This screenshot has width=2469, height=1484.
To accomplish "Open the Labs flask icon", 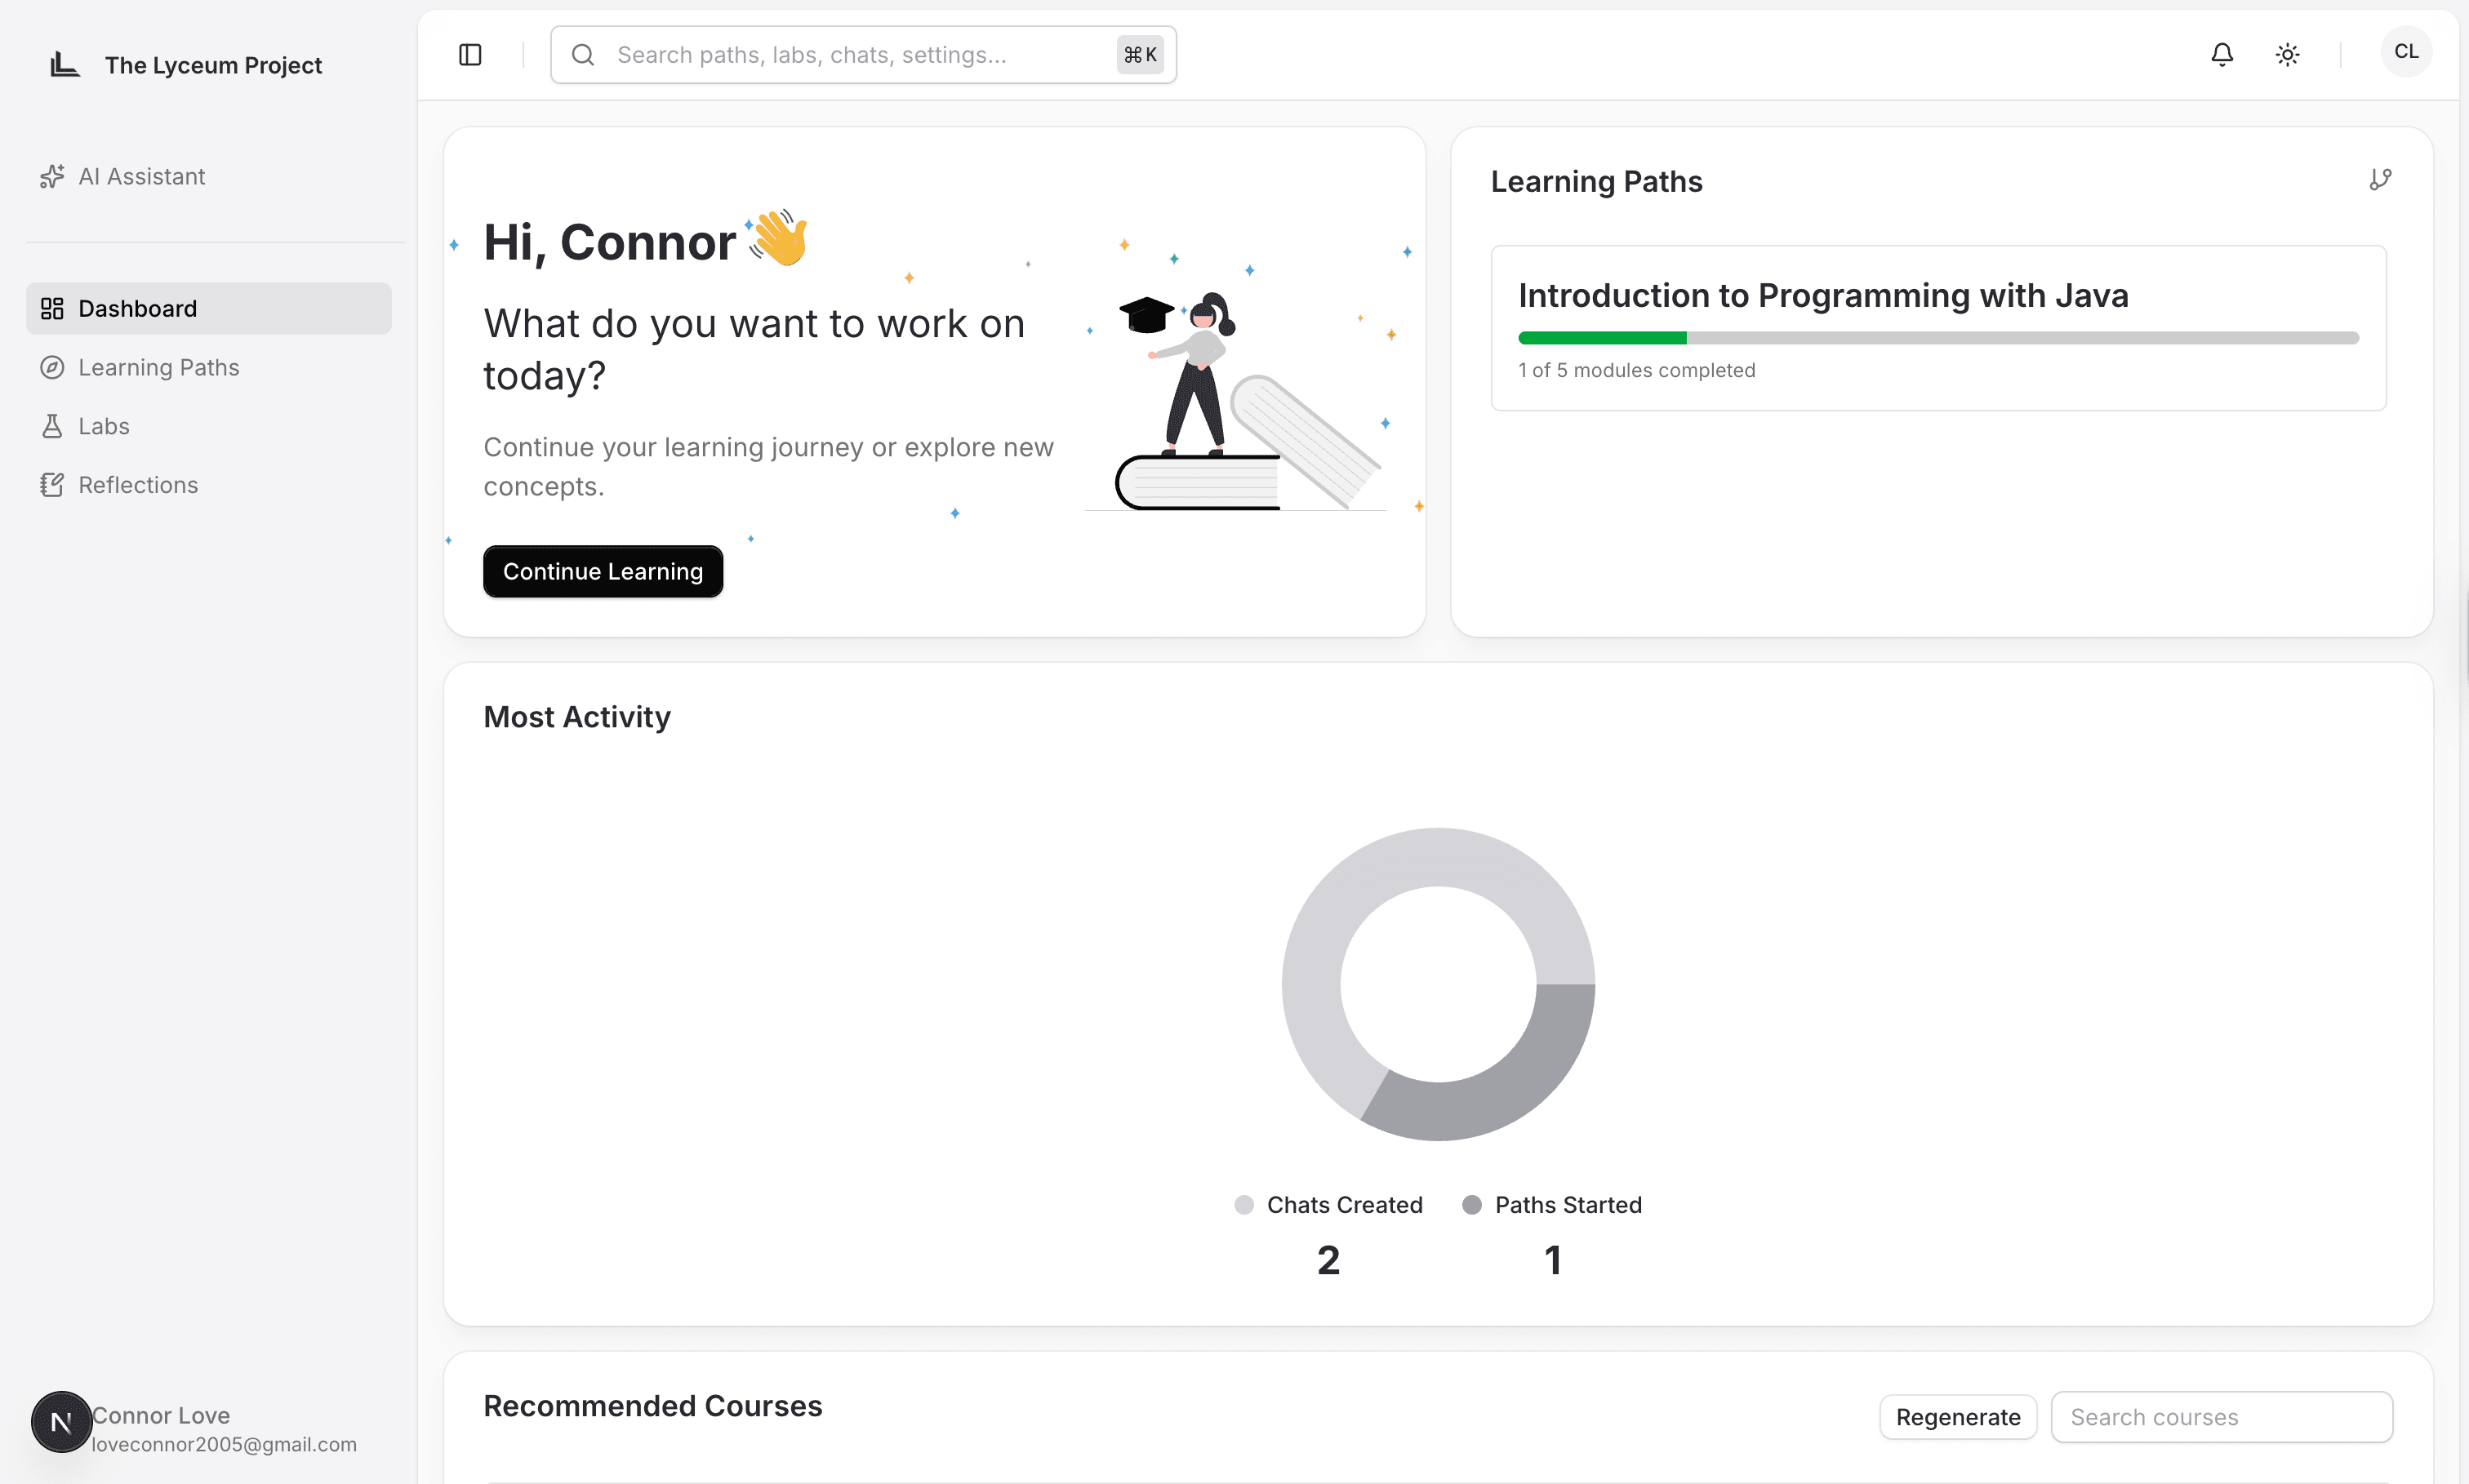I will (52, 427).
